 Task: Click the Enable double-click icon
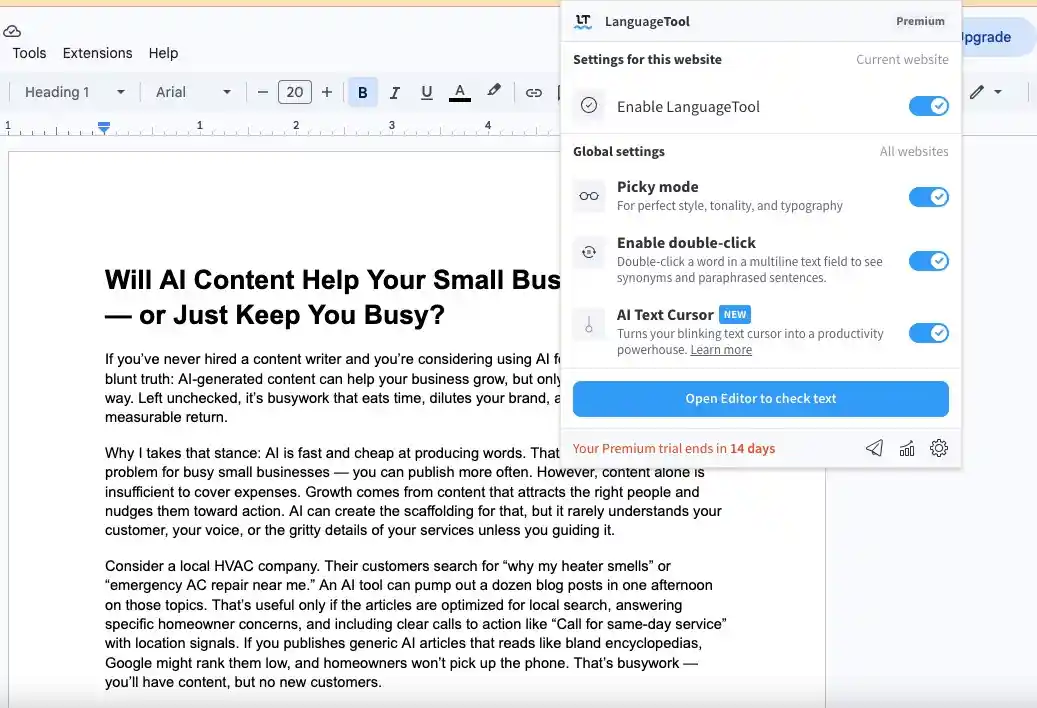pos(589,252)
